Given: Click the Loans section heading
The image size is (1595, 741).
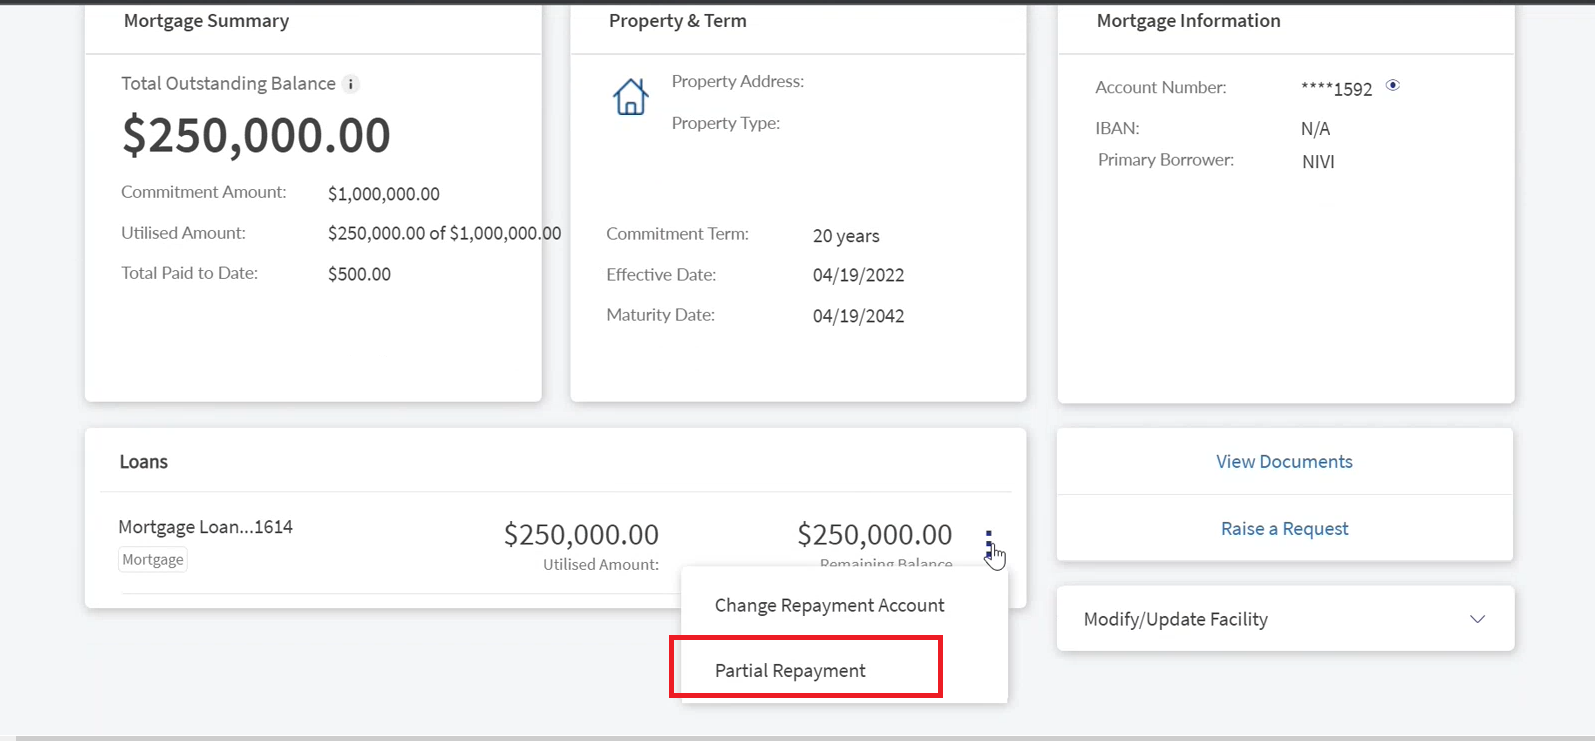Looking at the screenshot, I should [143, 462].
